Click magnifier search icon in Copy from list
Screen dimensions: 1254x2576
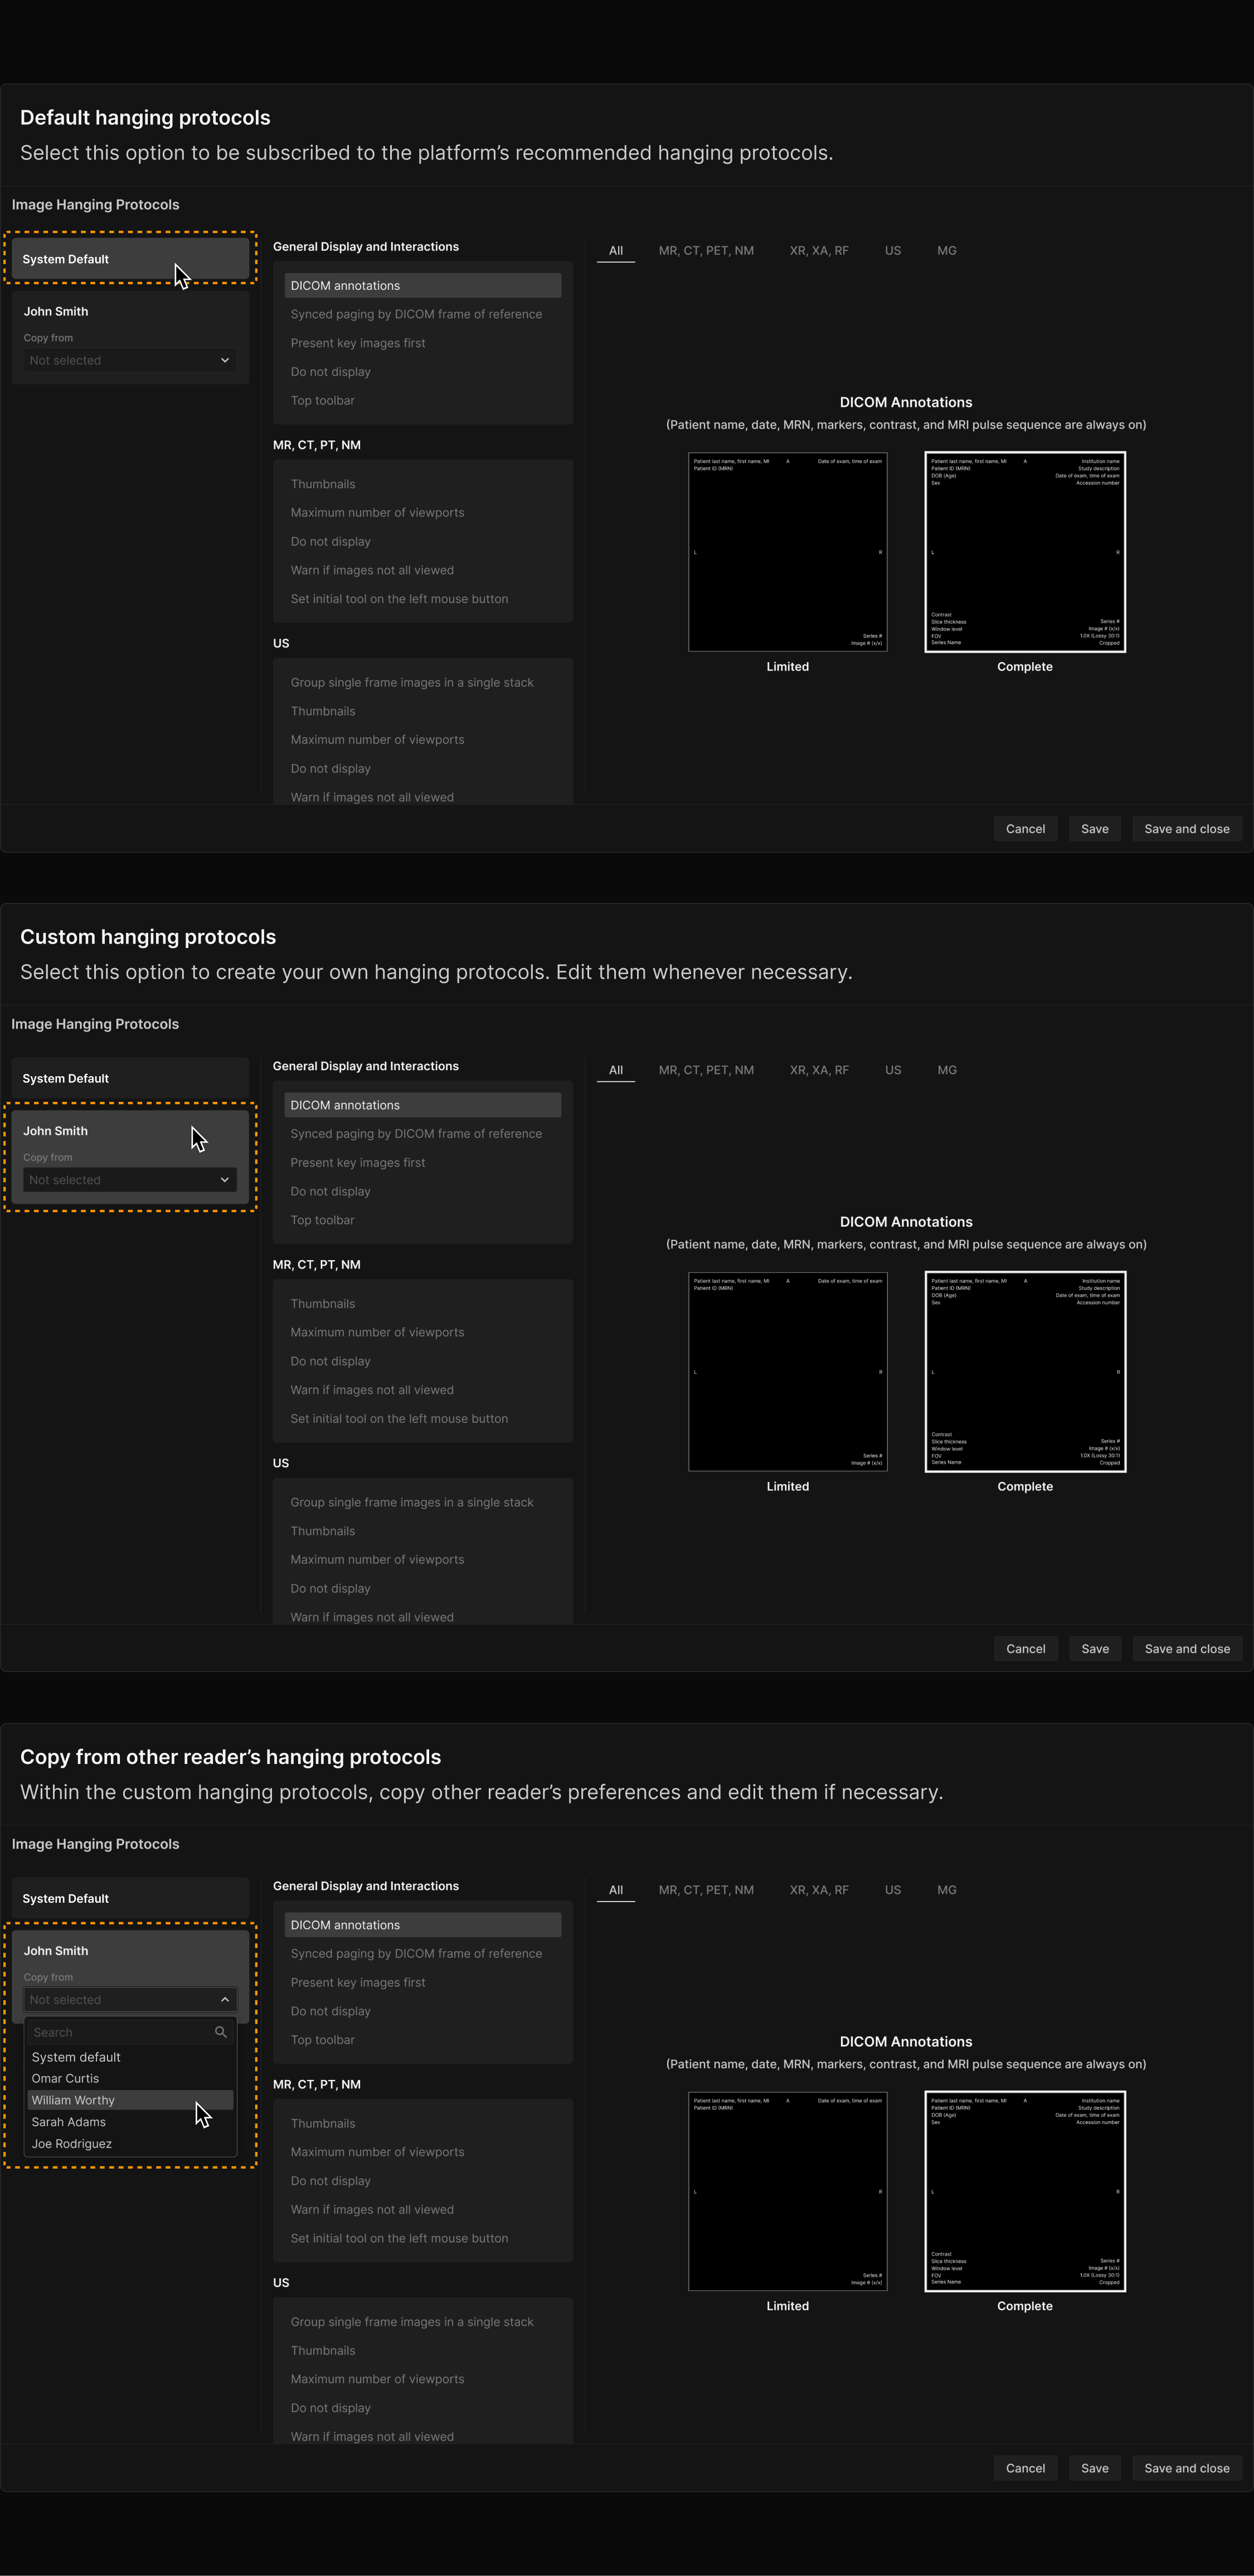click(221, 2032)
